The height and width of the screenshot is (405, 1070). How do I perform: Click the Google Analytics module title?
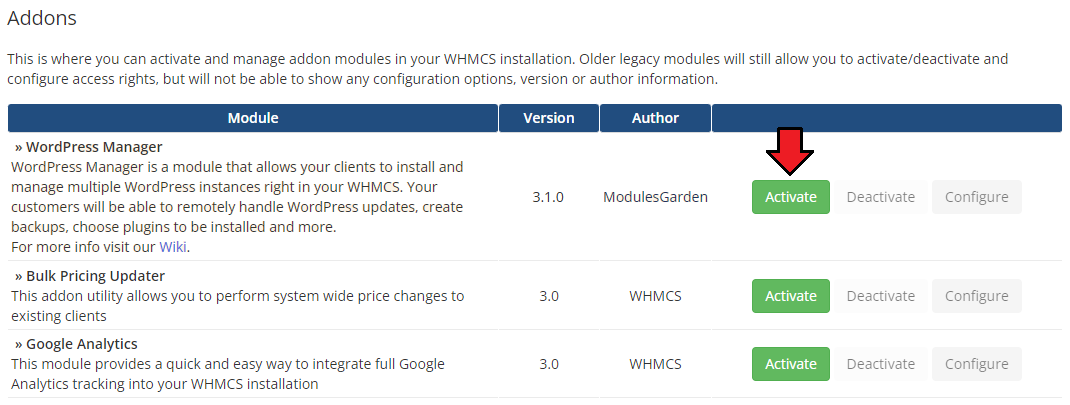click(x=76, y=344)
